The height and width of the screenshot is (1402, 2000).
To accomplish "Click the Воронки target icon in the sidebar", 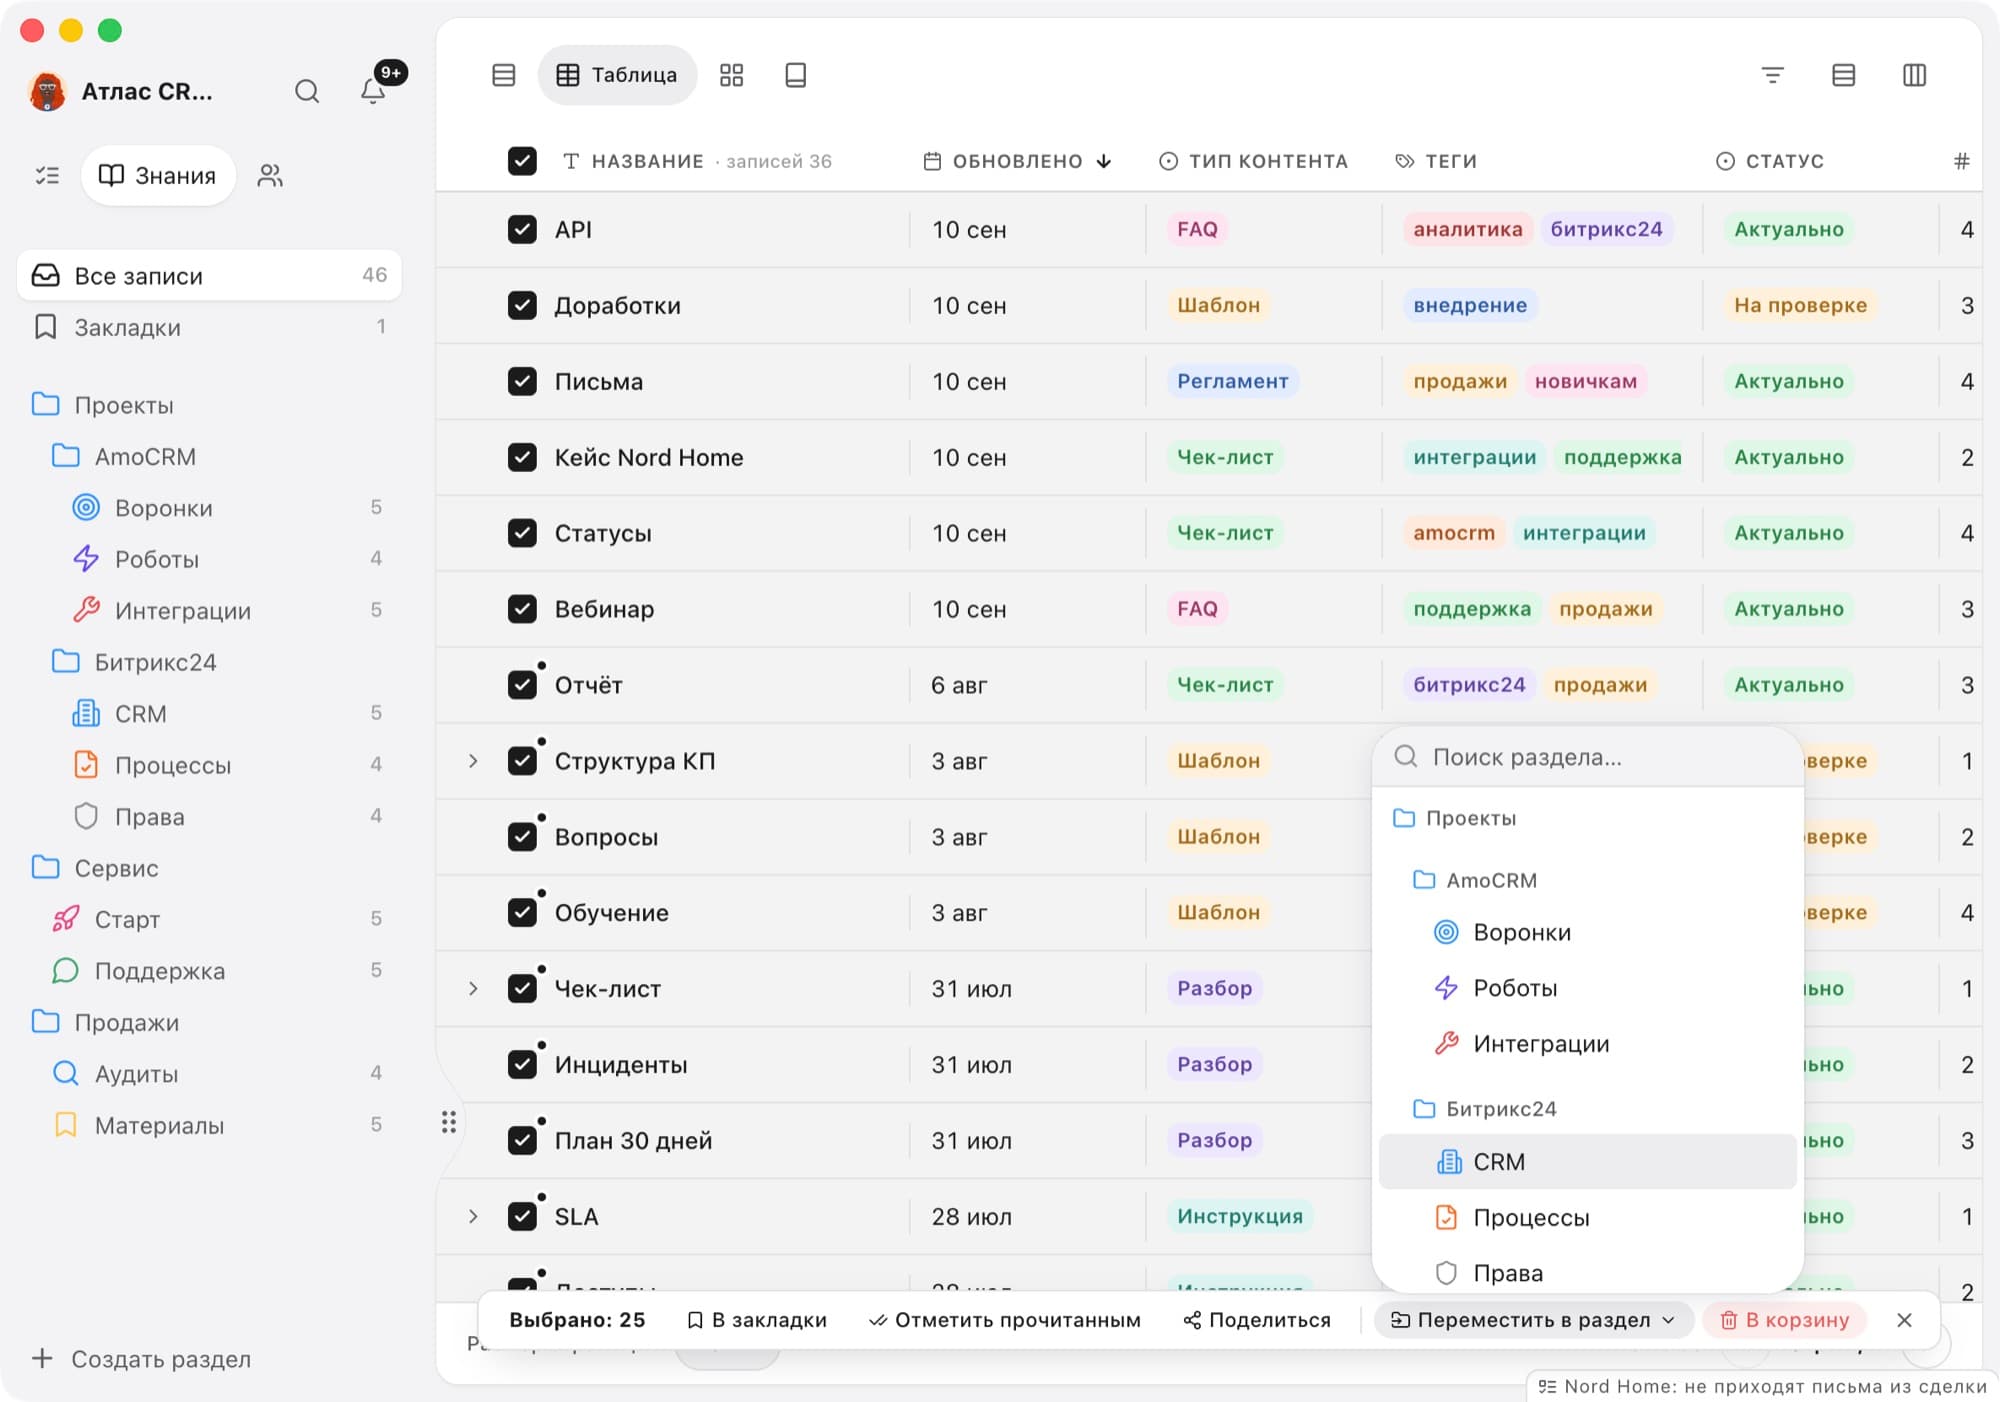I will (x=87, y=507).
